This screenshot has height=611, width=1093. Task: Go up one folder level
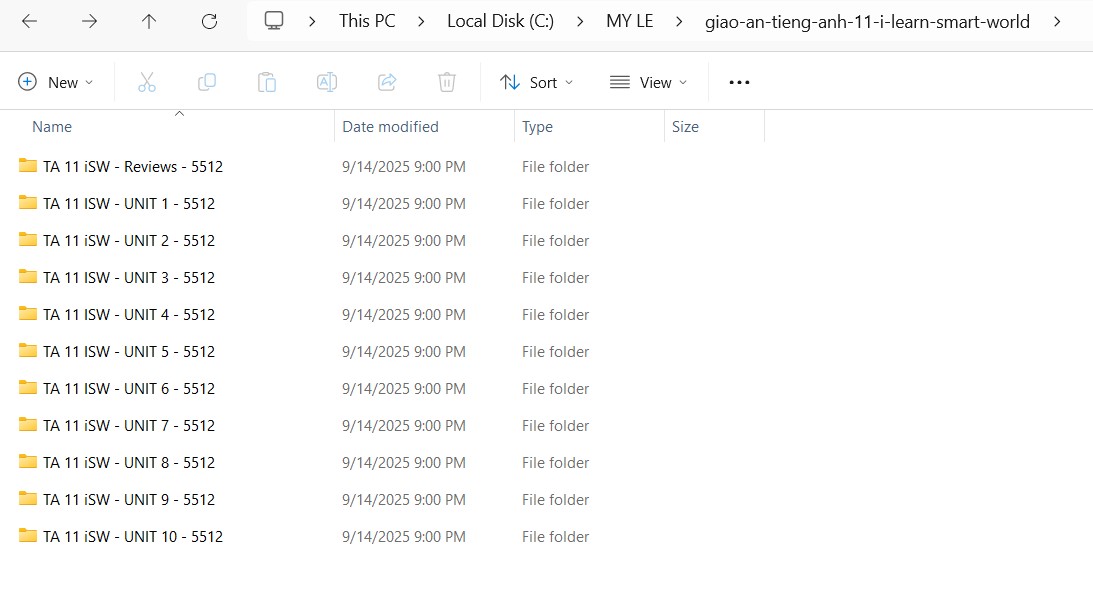pyautogui.click(x=149, y=21)
